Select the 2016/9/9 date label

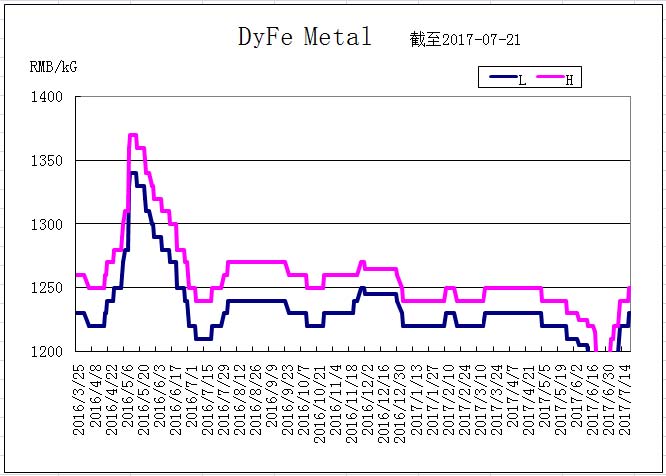[272, 396]
